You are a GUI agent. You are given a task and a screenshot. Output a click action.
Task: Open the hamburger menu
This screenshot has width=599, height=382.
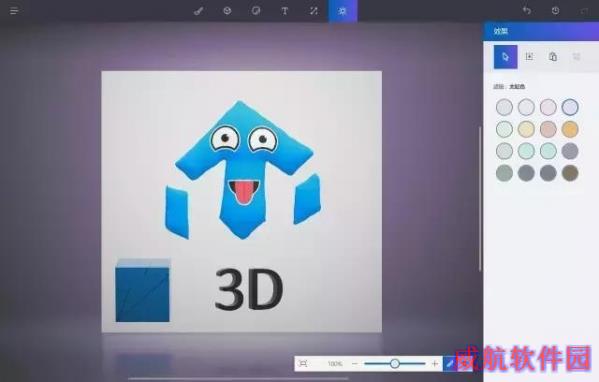(14, 11)
